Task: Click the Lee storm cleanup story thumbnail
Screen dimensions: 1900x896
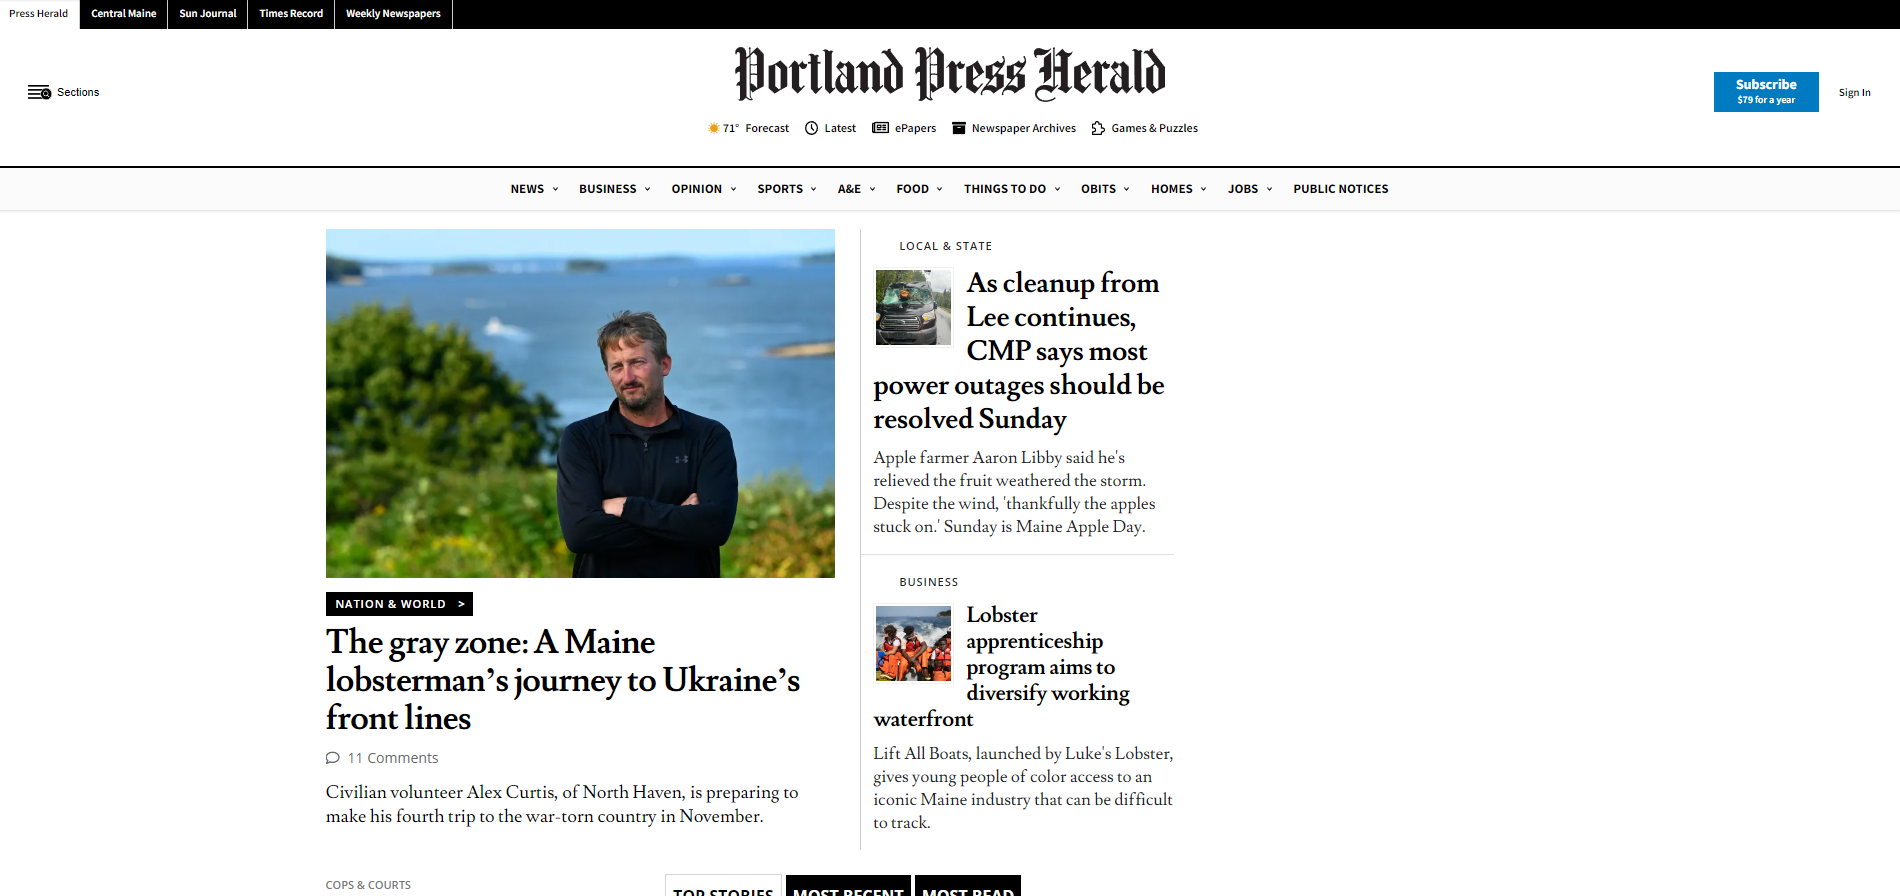Action: pos(912,307)
